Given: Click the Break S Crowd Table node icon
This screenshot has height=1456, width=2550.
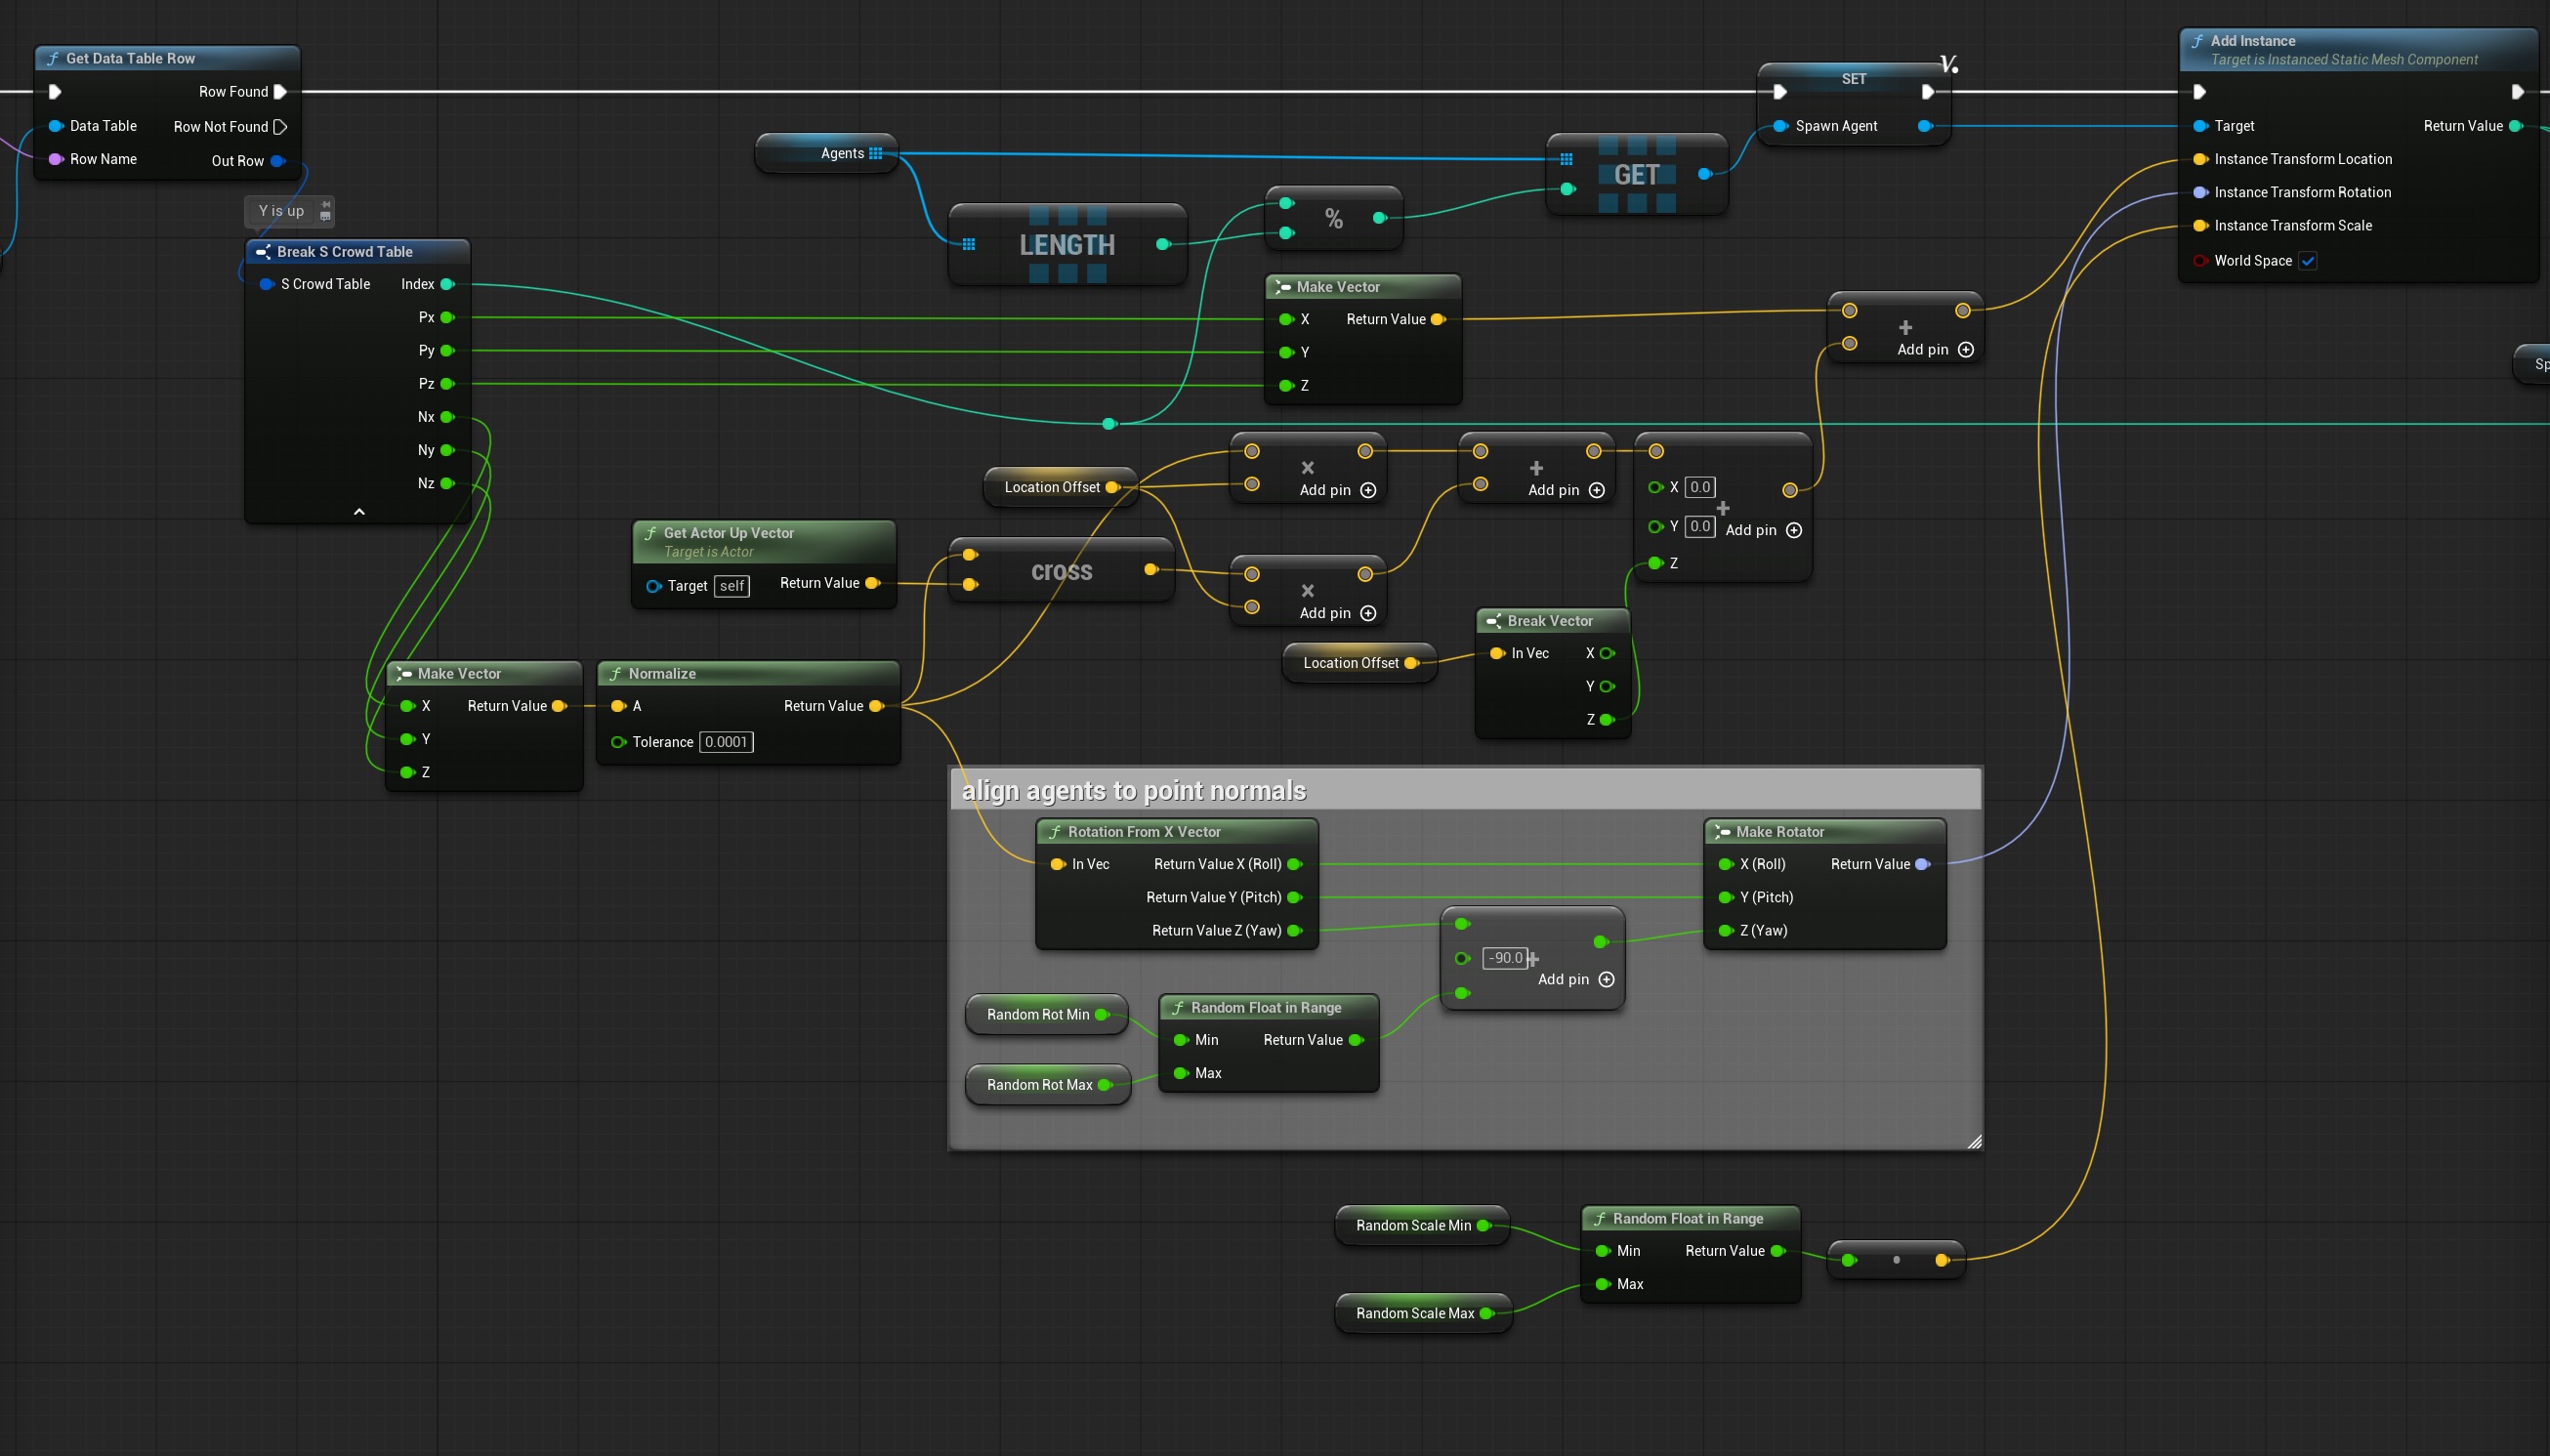Looking at the screenshot, I should (263, 252).
